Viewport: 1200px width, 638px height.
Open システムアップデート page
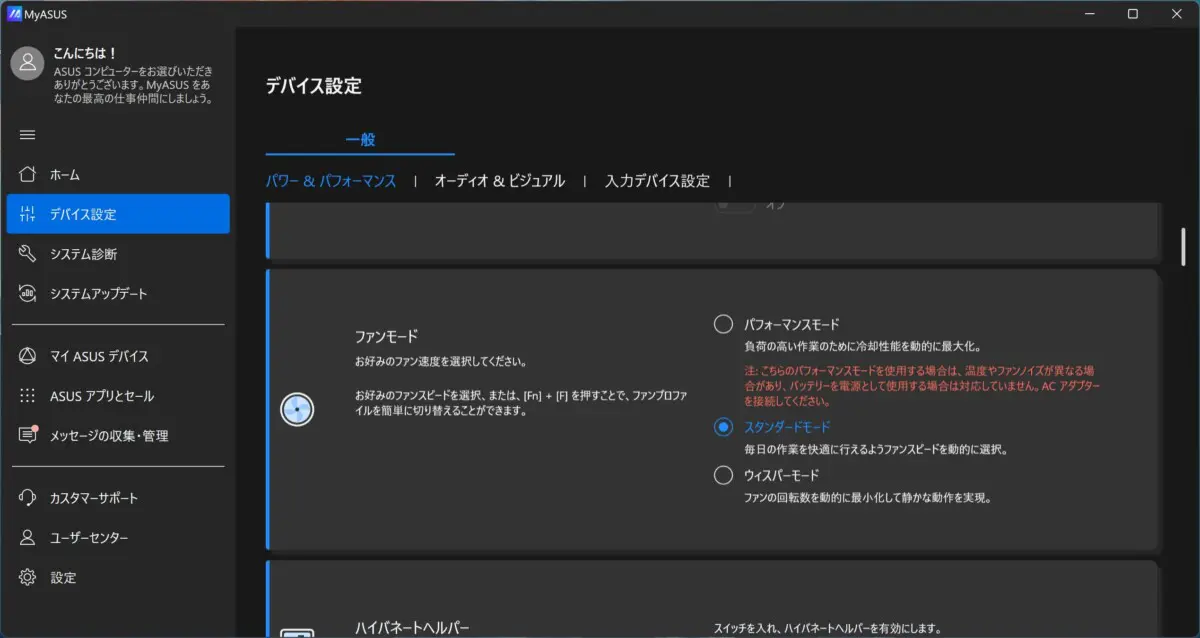coord(118,293)
